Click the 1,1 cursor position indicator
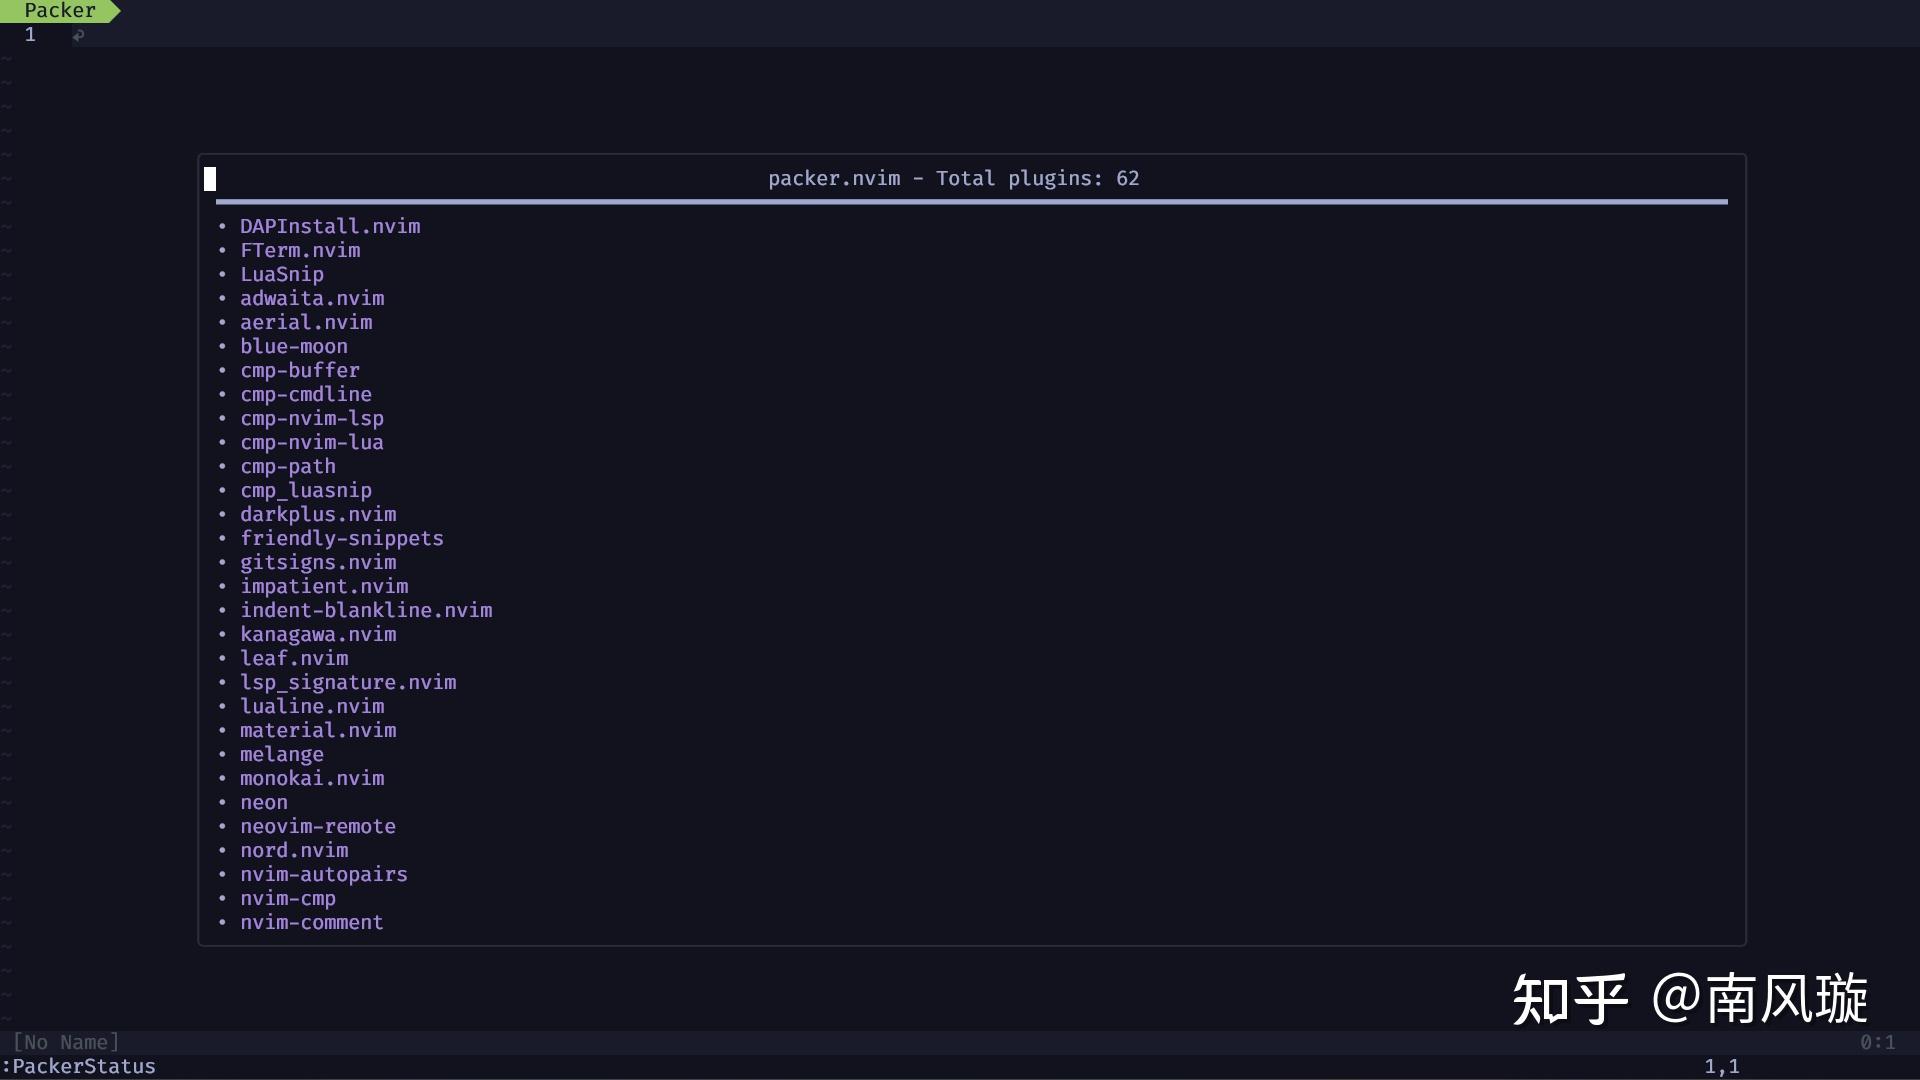1920x1080 pixels. (1721, 1066)
